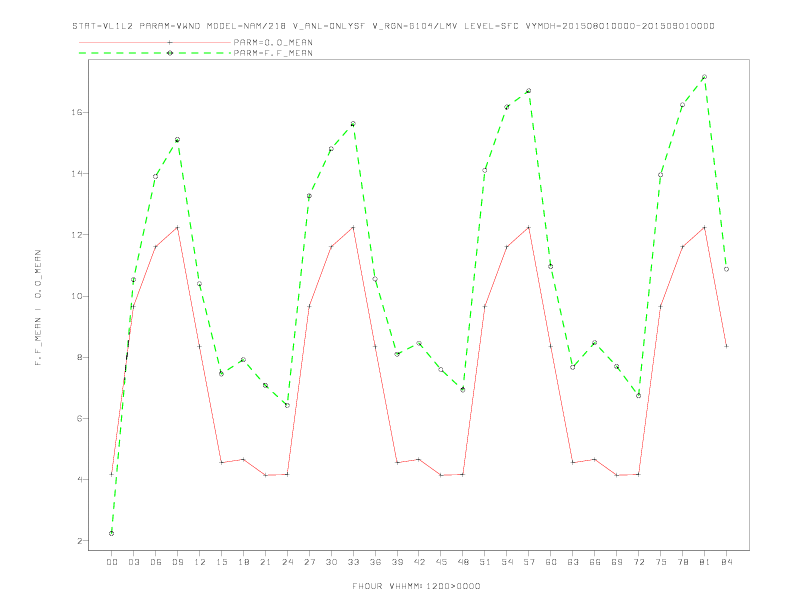The height and width of the screenshot is (612, 792).
Task: Click green circle data point at hour 00
Action: tap(112, 533)
